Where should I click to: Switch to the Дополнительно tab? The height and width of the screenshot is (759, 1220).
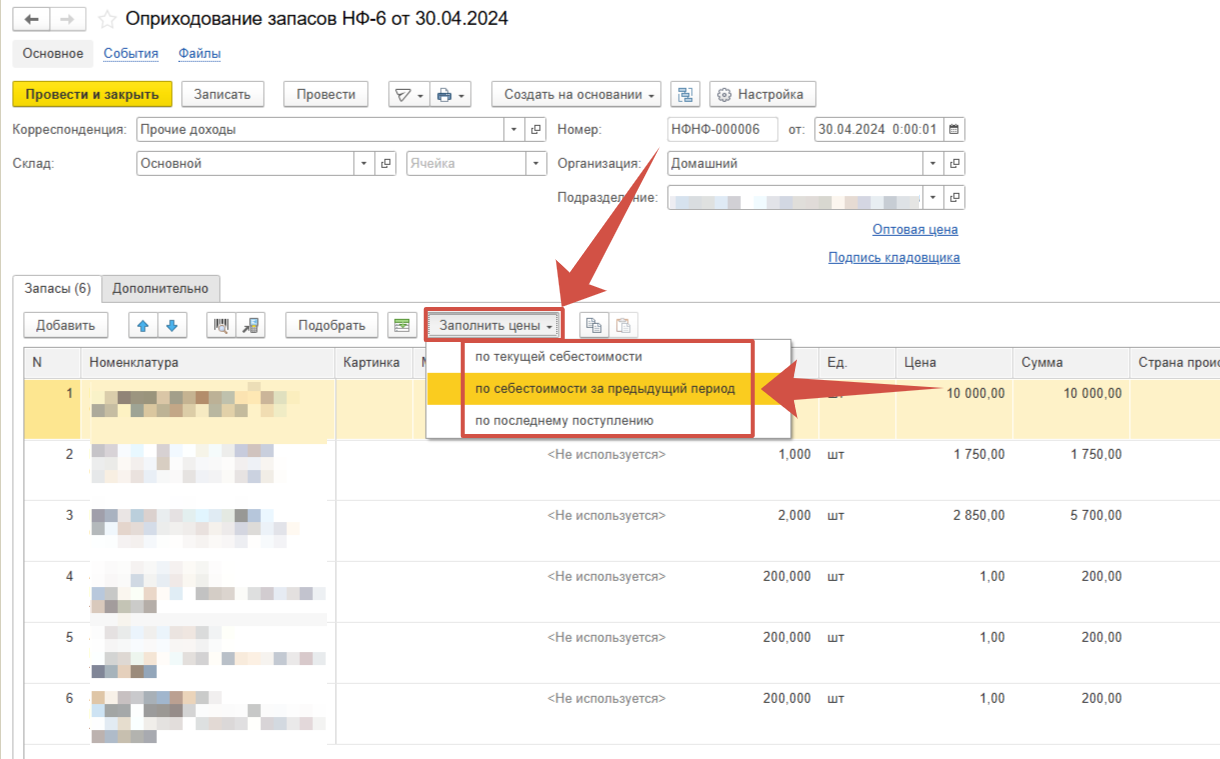(x=160, y=288)
